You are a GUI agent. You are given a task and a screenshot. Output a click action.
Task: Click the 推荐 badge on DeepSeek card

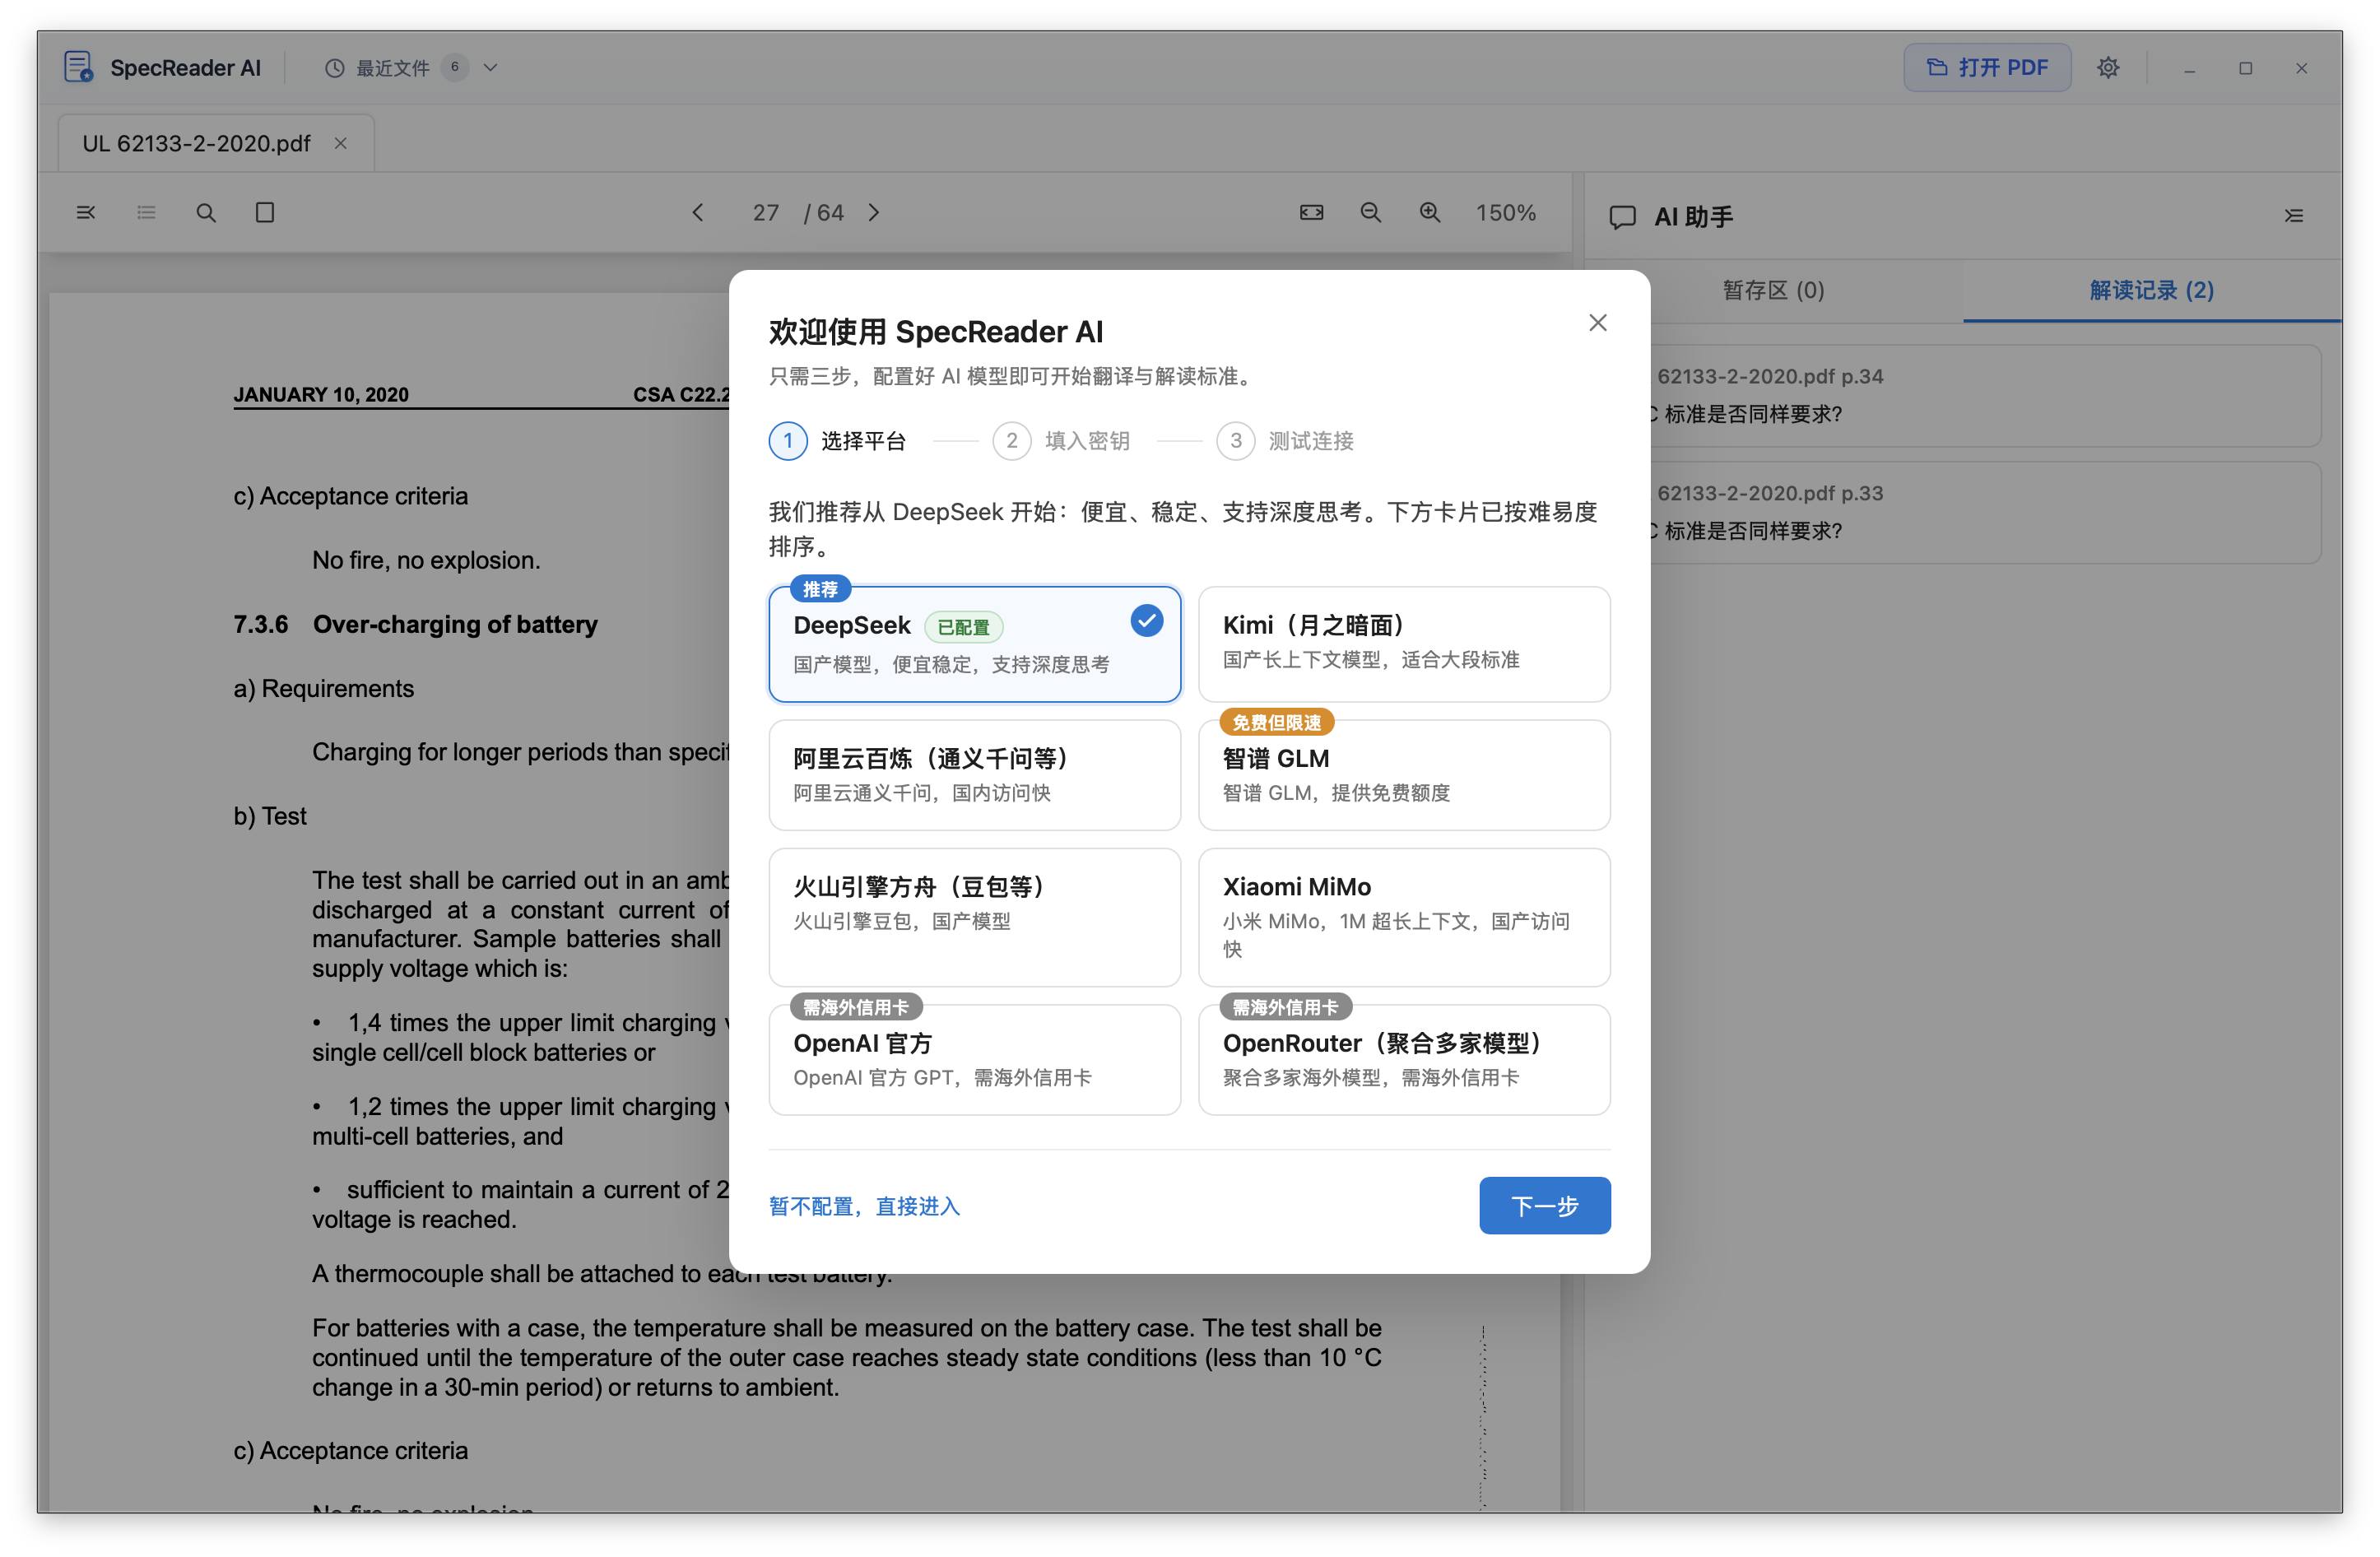[820, 589]
